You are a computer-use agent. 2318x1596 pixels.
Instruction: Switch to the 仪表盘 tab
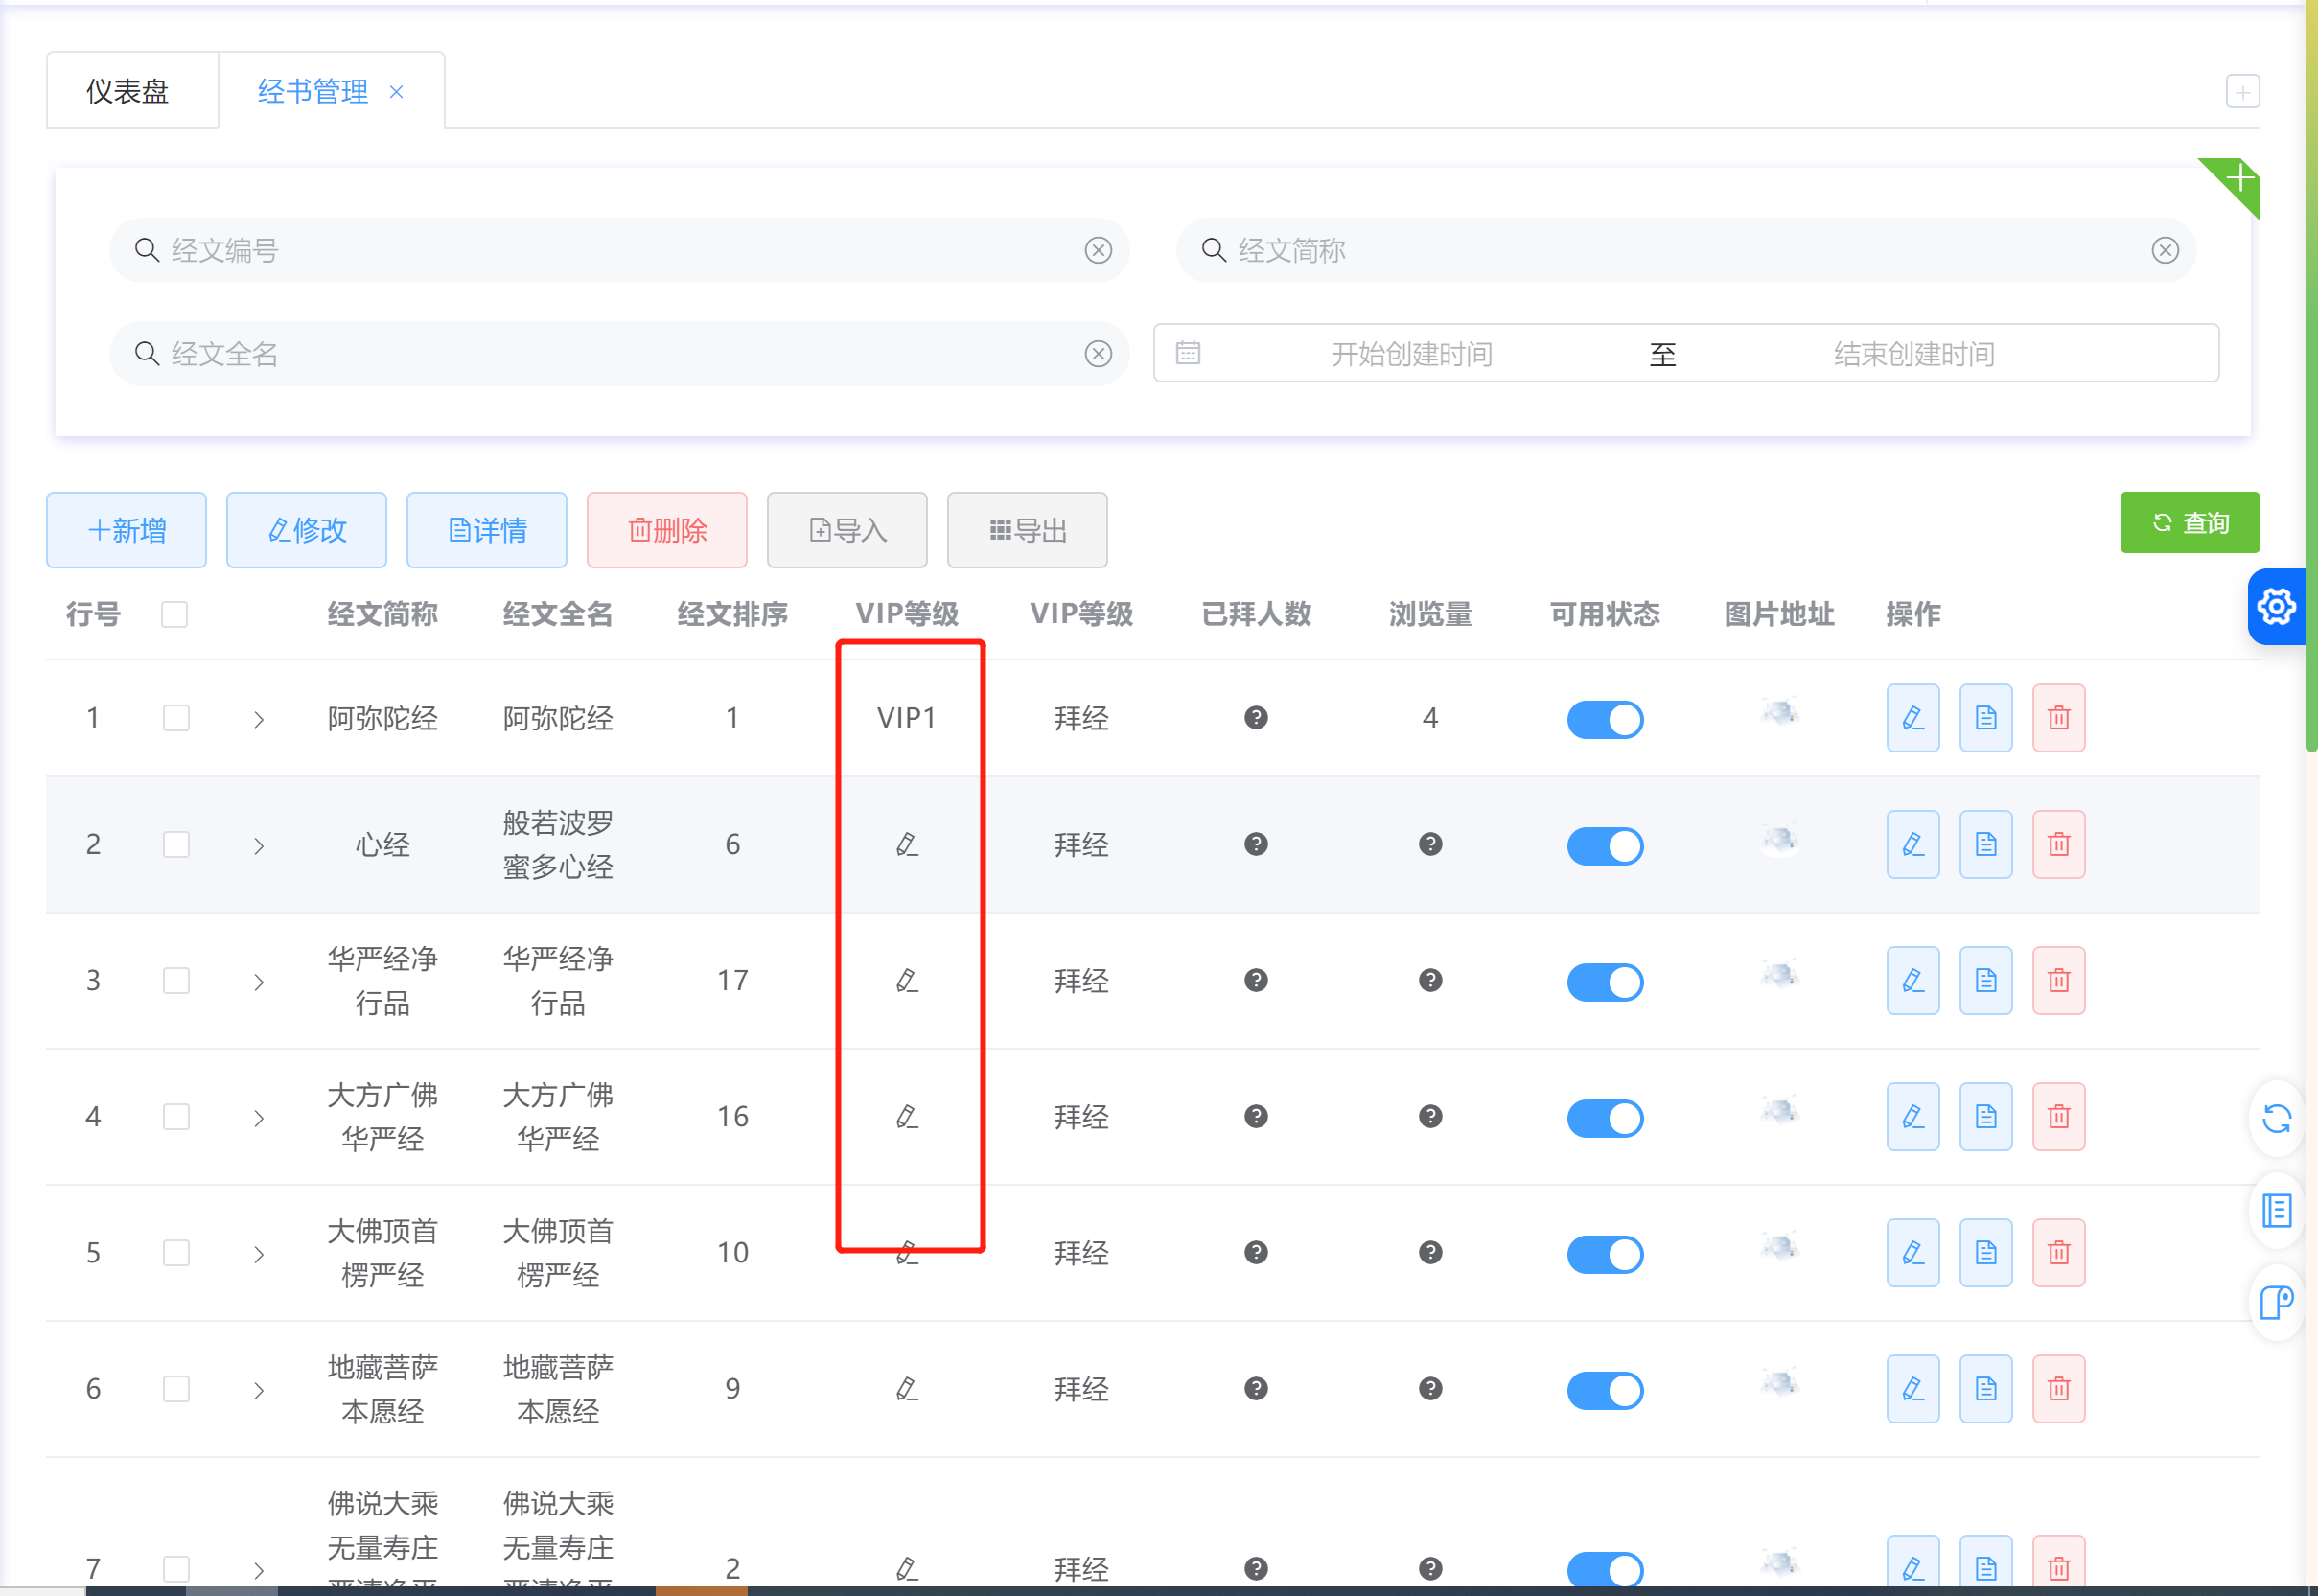[x=132, y=91]
